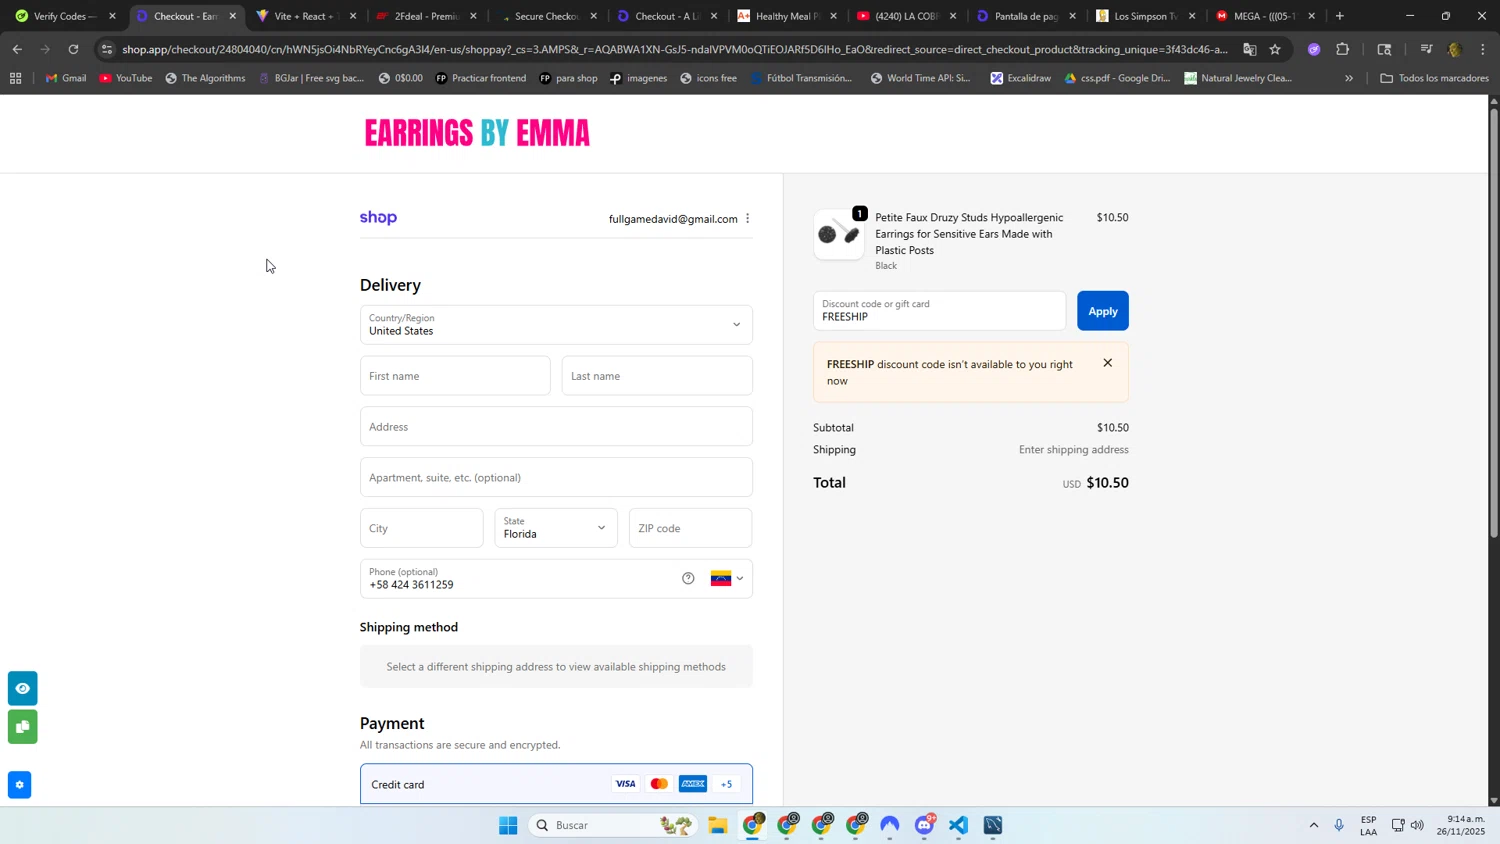This screenshot has height=844, width=1500.
Task: Open a new browser tab
Action: click(1340, 16)
